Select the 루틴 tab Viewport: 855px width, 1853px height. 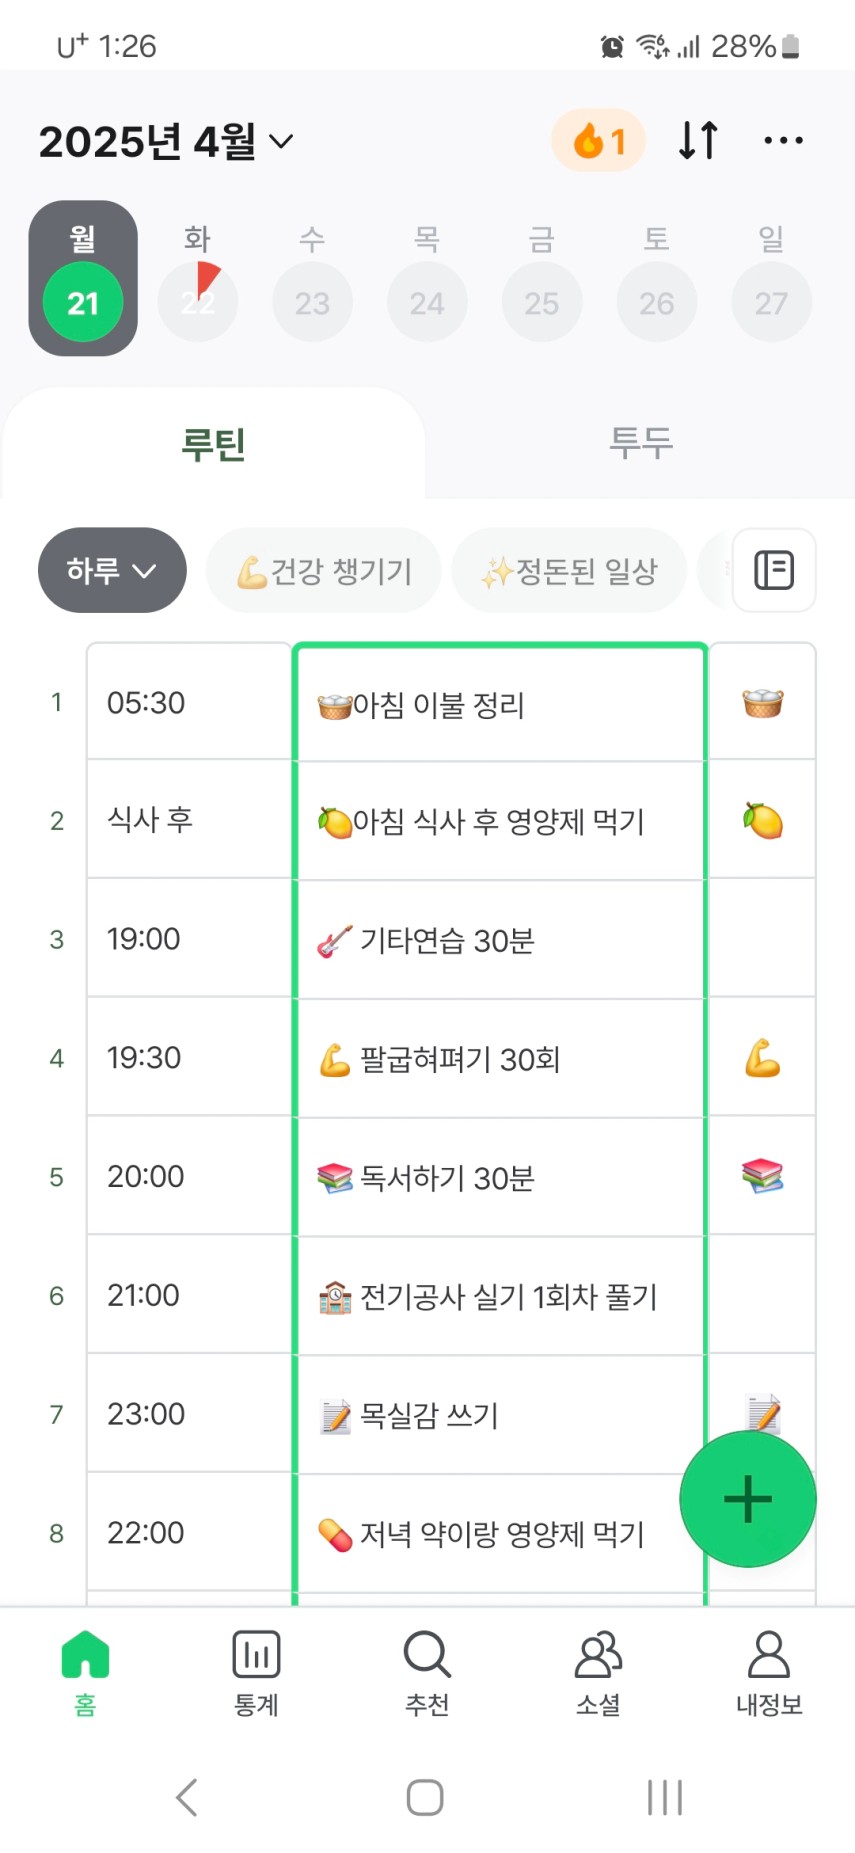click(x=213, y=443)
